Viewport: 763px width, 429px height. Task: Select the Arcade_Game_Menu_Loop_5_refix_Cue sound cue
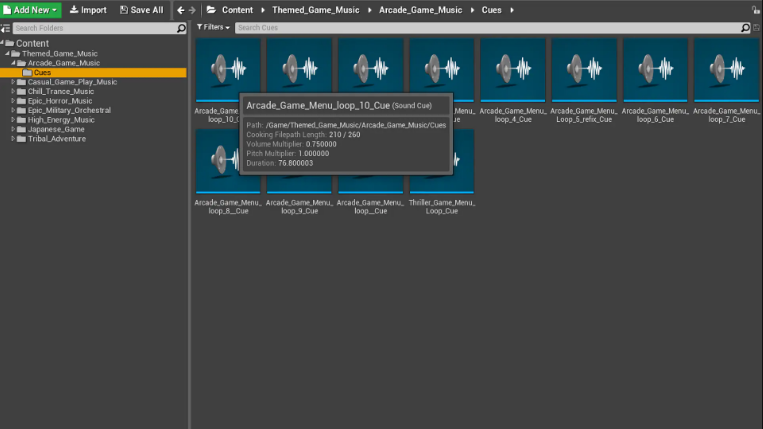click(584, 70)
